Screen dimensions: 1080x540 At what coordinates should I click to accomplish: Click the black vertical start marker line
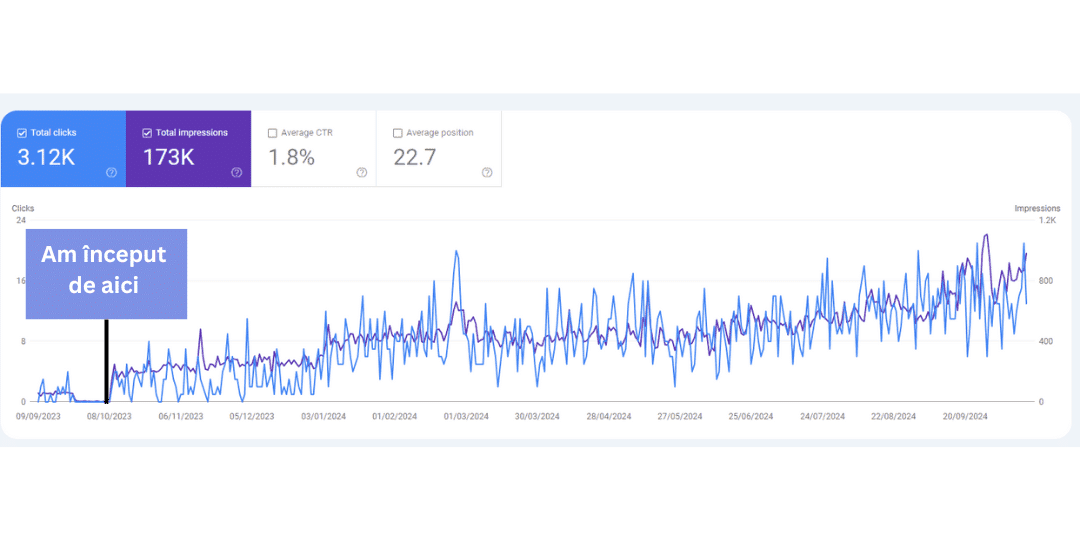point(106,360)
